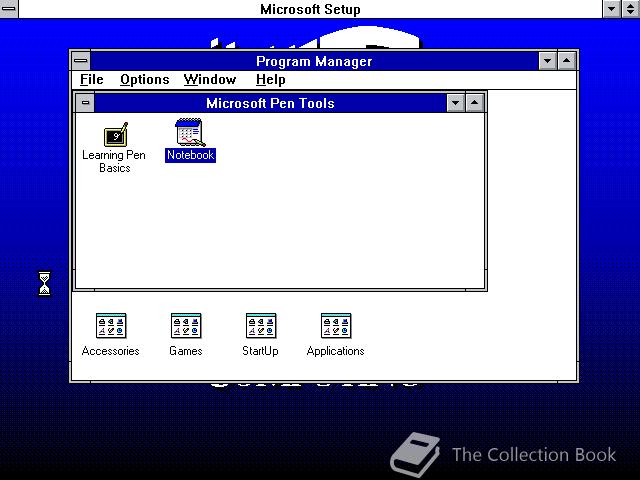
Task: Open the Help menu
Action: [x=270, y=80]
